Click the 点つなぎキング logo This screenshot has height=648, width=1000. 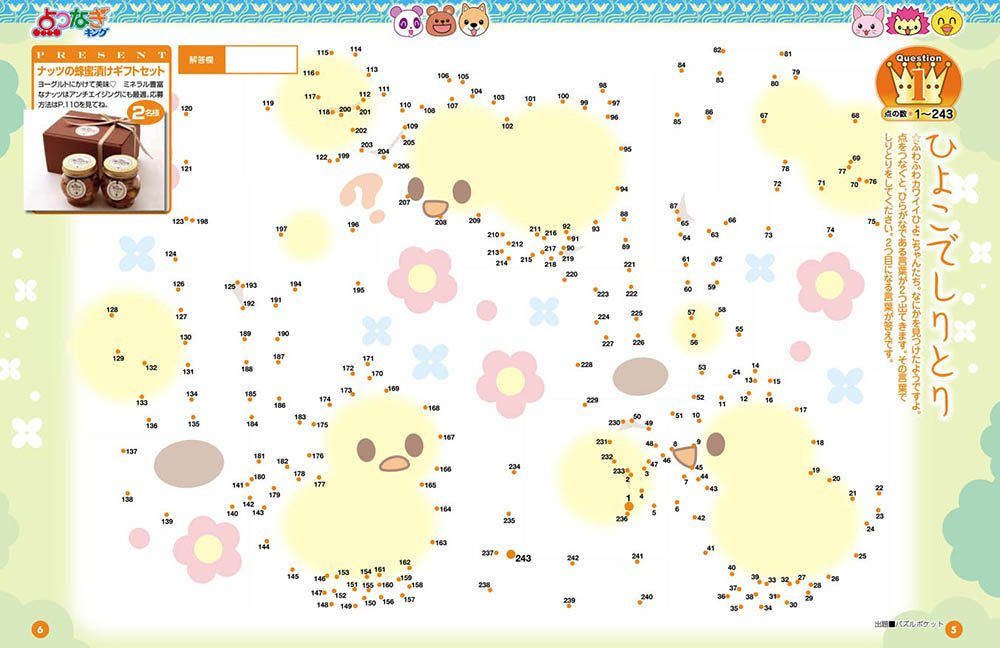click(x=71, y=23)
